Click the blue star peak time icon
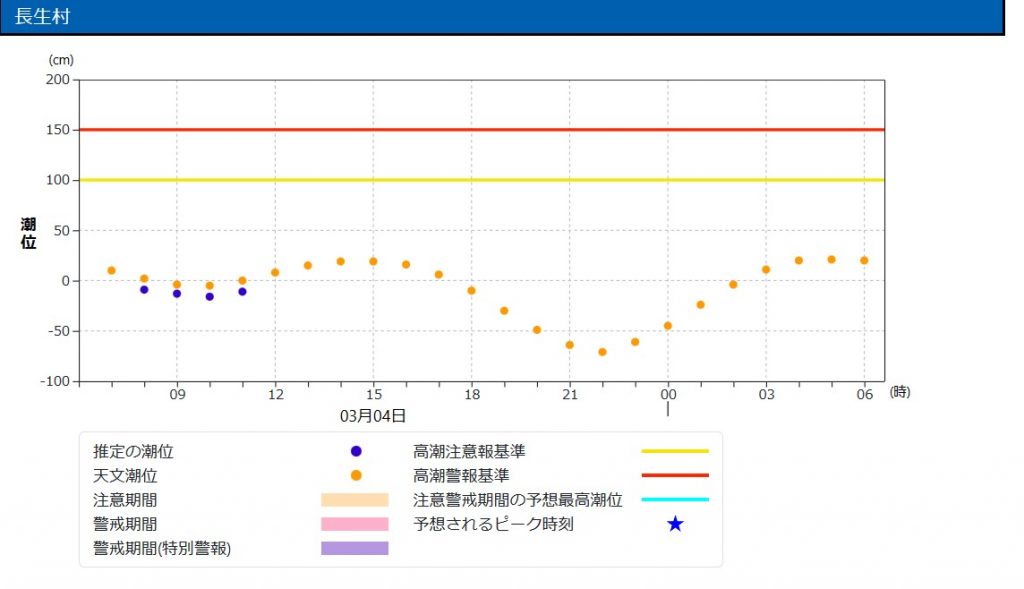This screenshot has height=589, width=1024. point(675,524)
